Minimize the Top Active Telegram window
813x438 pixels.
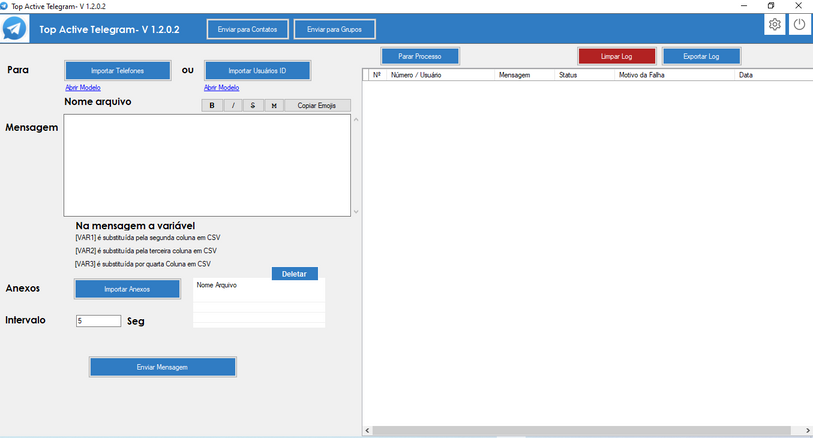point(744,6)
